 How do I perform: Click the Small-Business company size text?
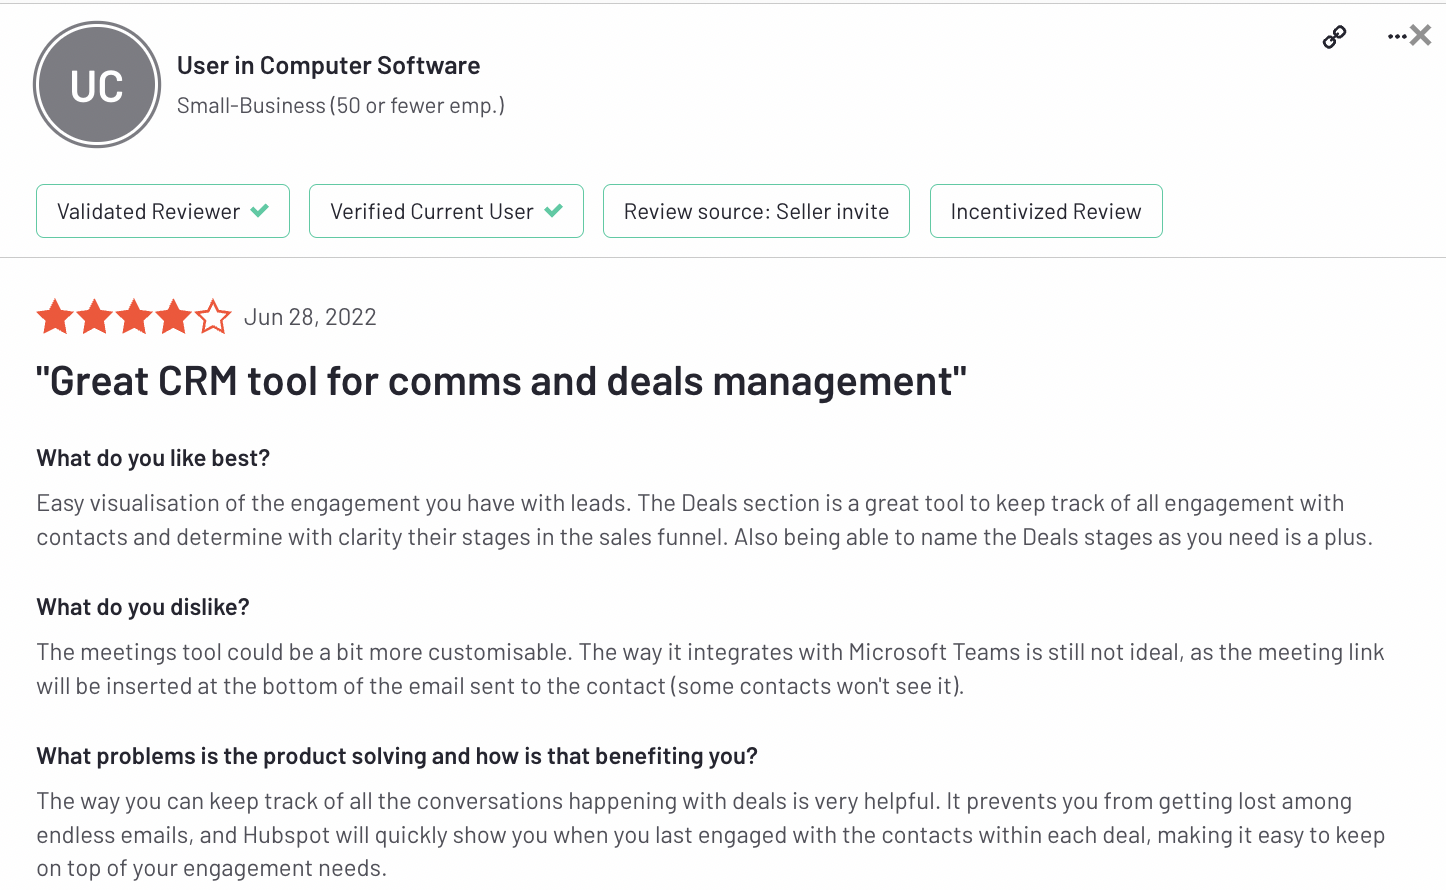(340, 106)
